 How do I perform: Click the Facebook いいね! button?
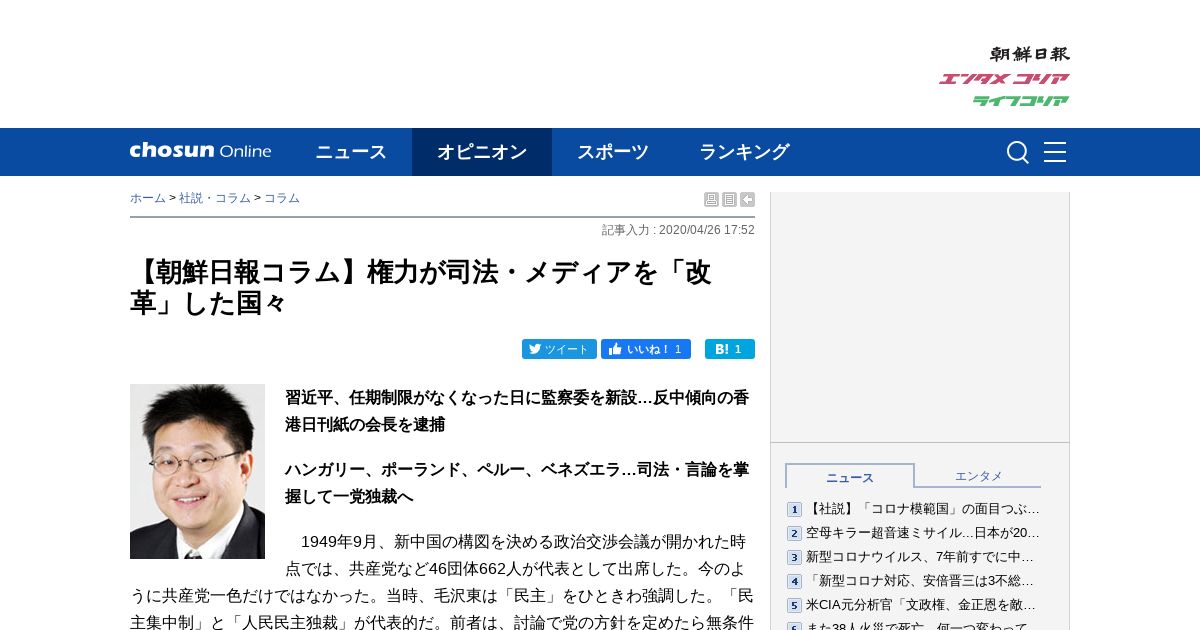pyautogui.click(x=646, y=349)
